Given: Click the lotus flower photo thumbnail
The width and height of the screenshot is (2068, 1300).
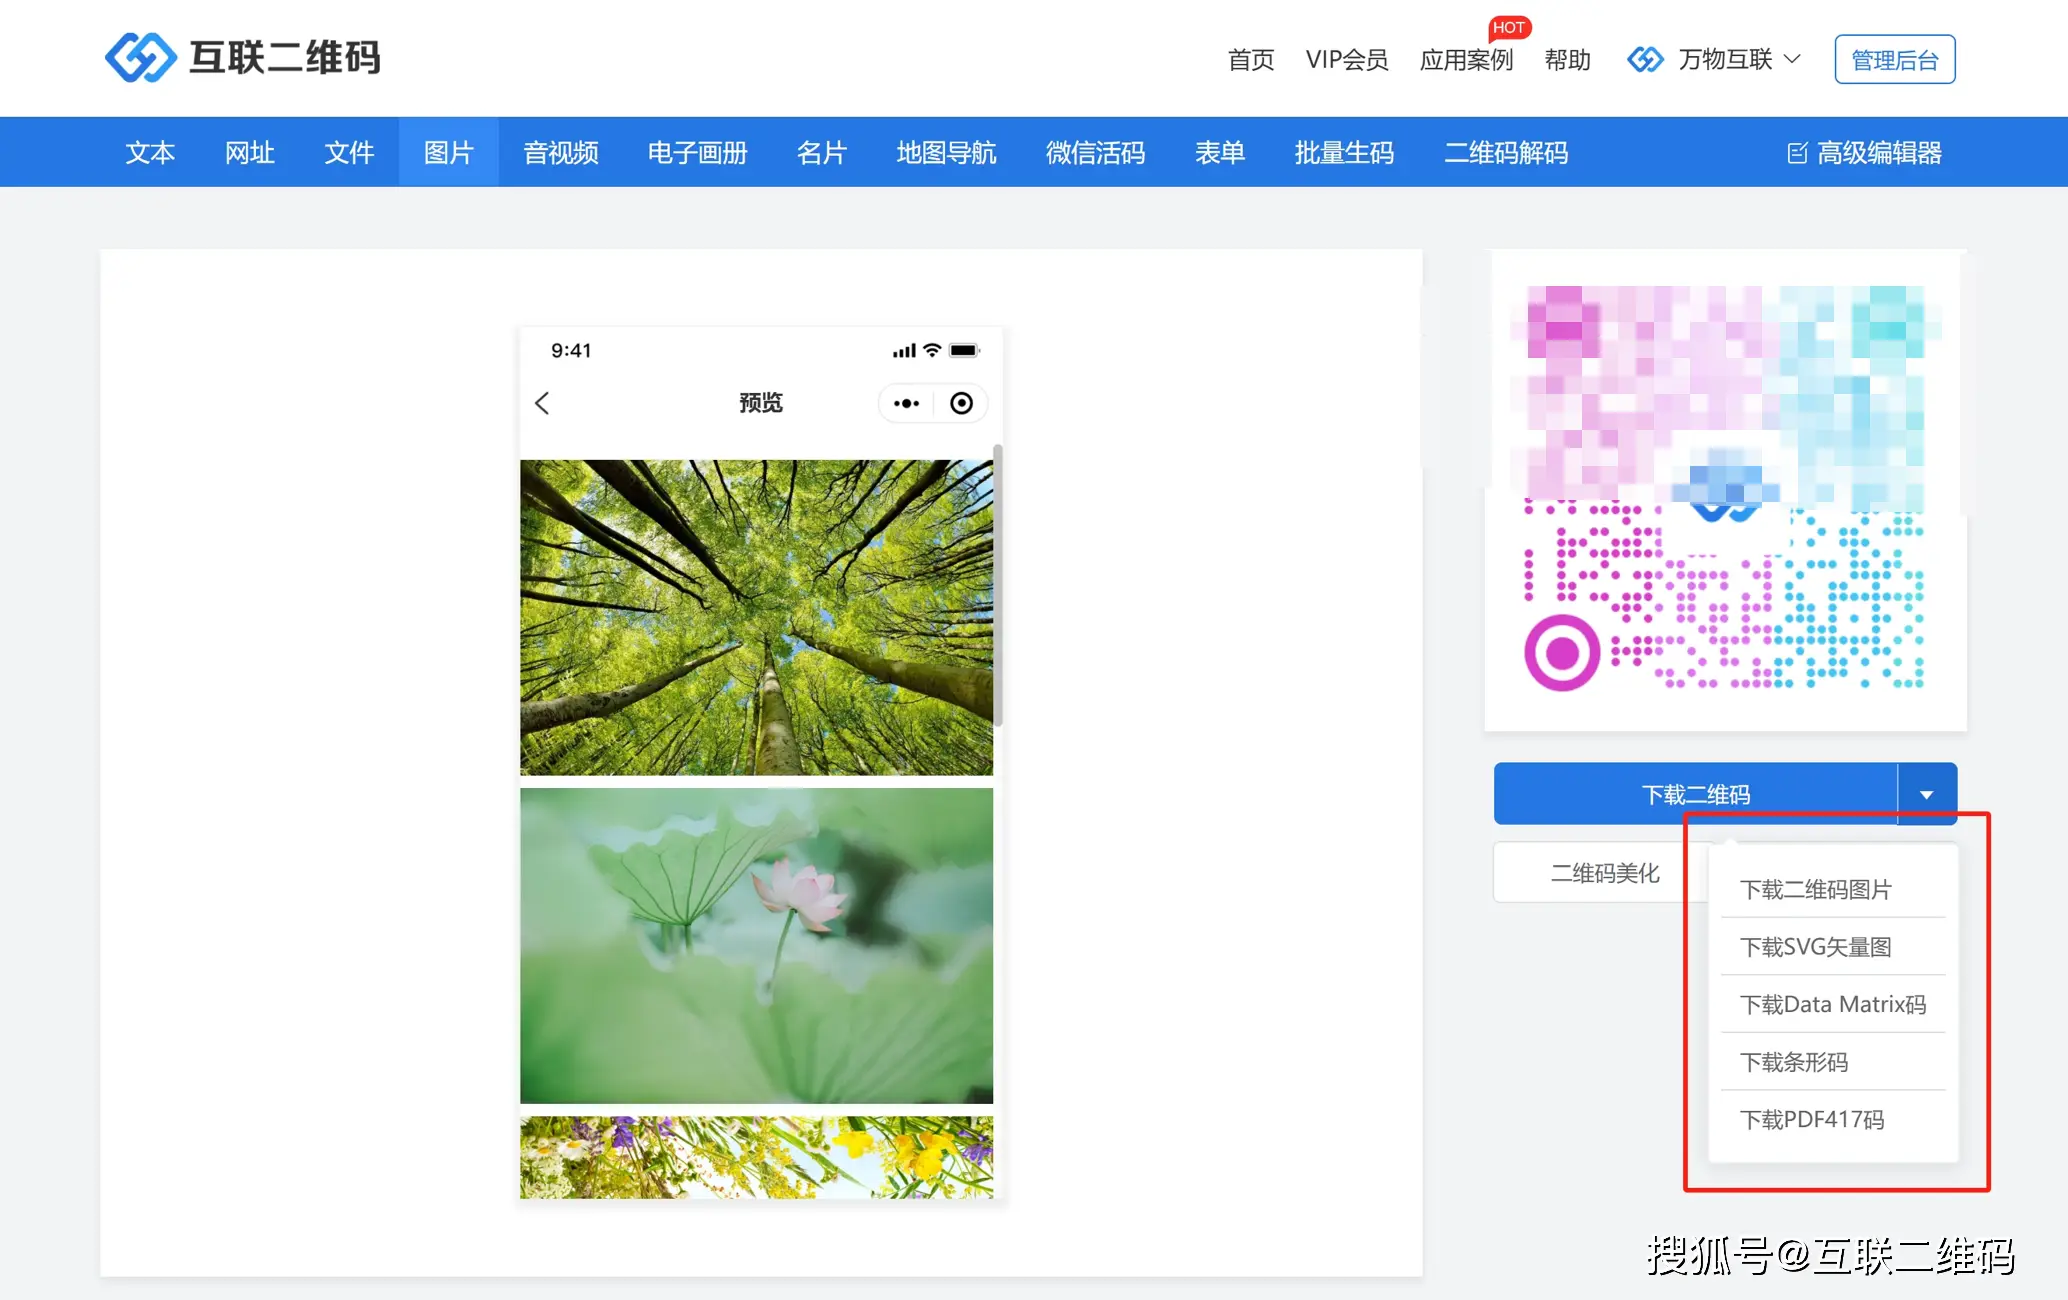Looking at the screenshot, I should [756, 945].
